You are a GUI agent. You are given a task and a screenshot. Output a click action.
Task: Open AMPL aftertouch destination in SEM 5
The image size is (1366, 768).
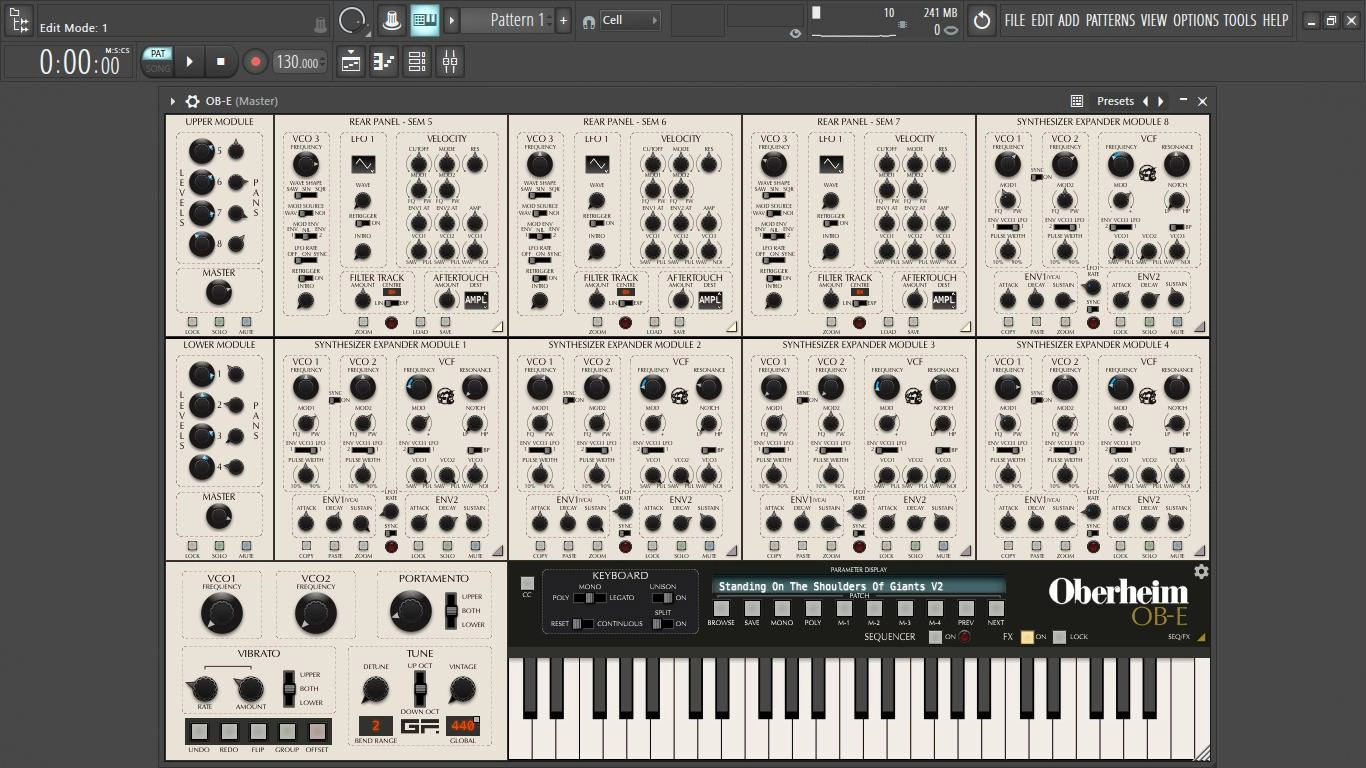[475, 300]
